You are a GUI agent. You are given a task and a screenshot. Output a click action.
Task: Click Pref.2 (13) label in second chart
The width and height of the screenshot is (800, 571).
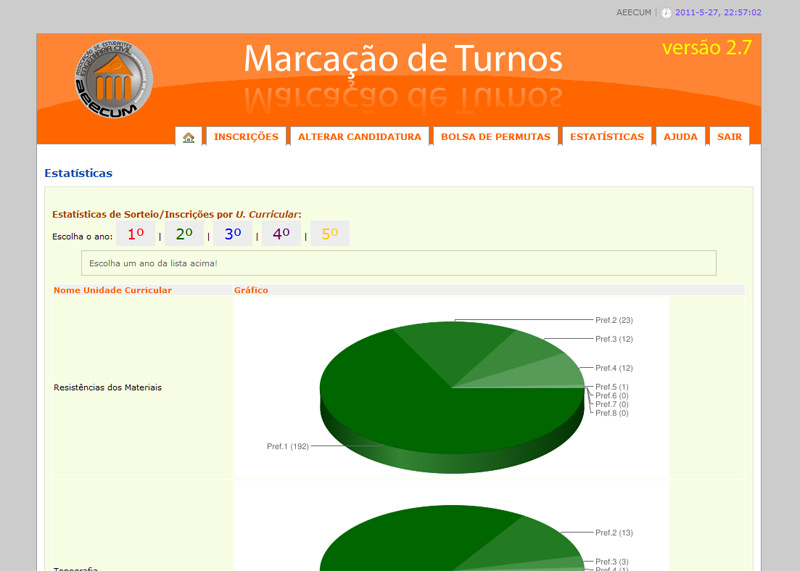(614, 533)
